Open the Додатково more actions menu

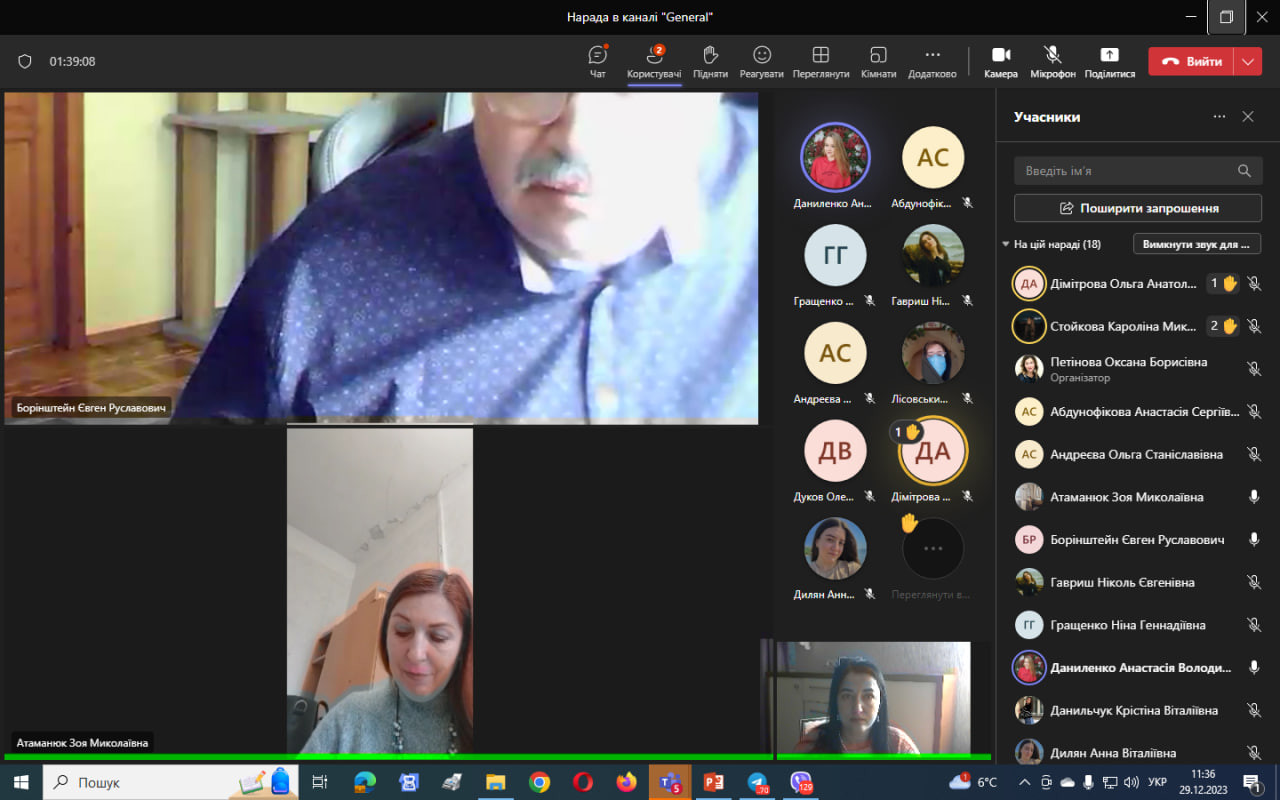point(932,62)
